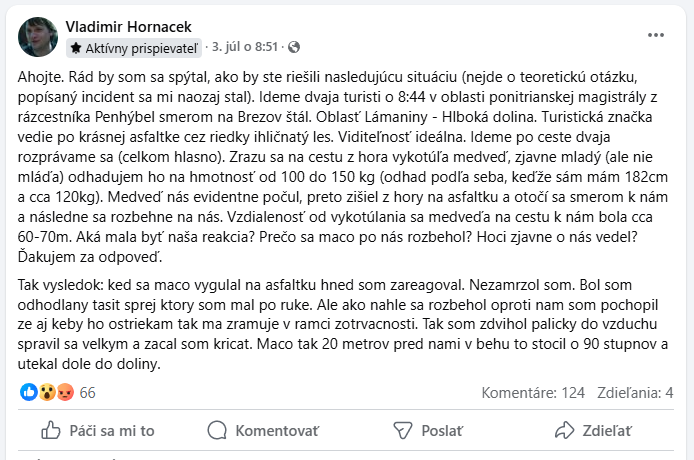The height and width of the screenshot is (460, 694).
Task: Click the blue Like reaction emoji
Action: click(x=28, y=392)
